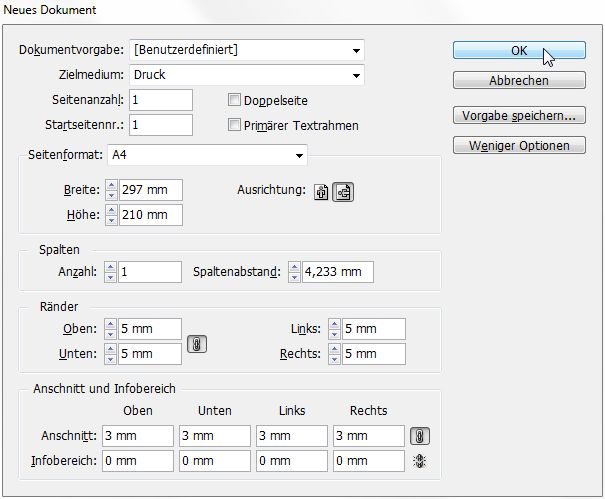The image size is (605, 499).
Task: Click Weniger Optionen button
Action: (519, 145)
